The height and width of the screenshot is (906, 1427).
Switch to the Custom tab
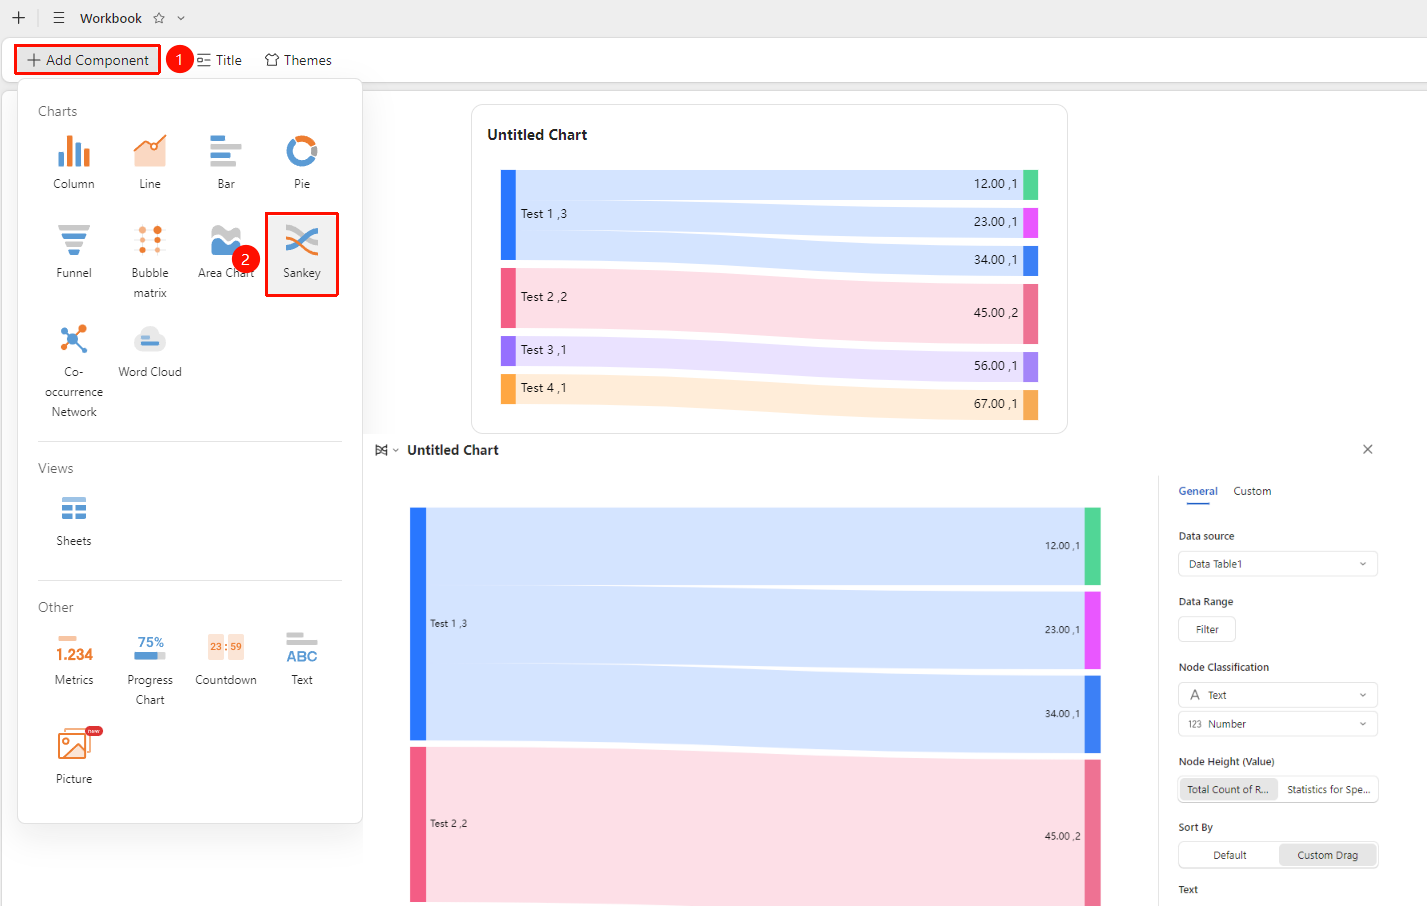click(1252, 491)
